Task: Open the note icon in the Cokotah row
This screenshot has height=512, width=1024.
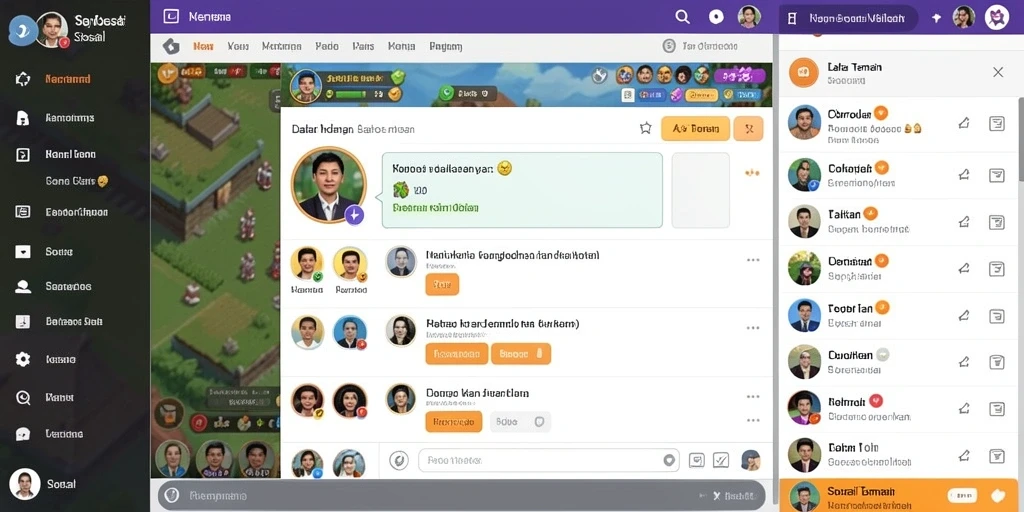Action: pyautogui.click(x=997, y=175)
